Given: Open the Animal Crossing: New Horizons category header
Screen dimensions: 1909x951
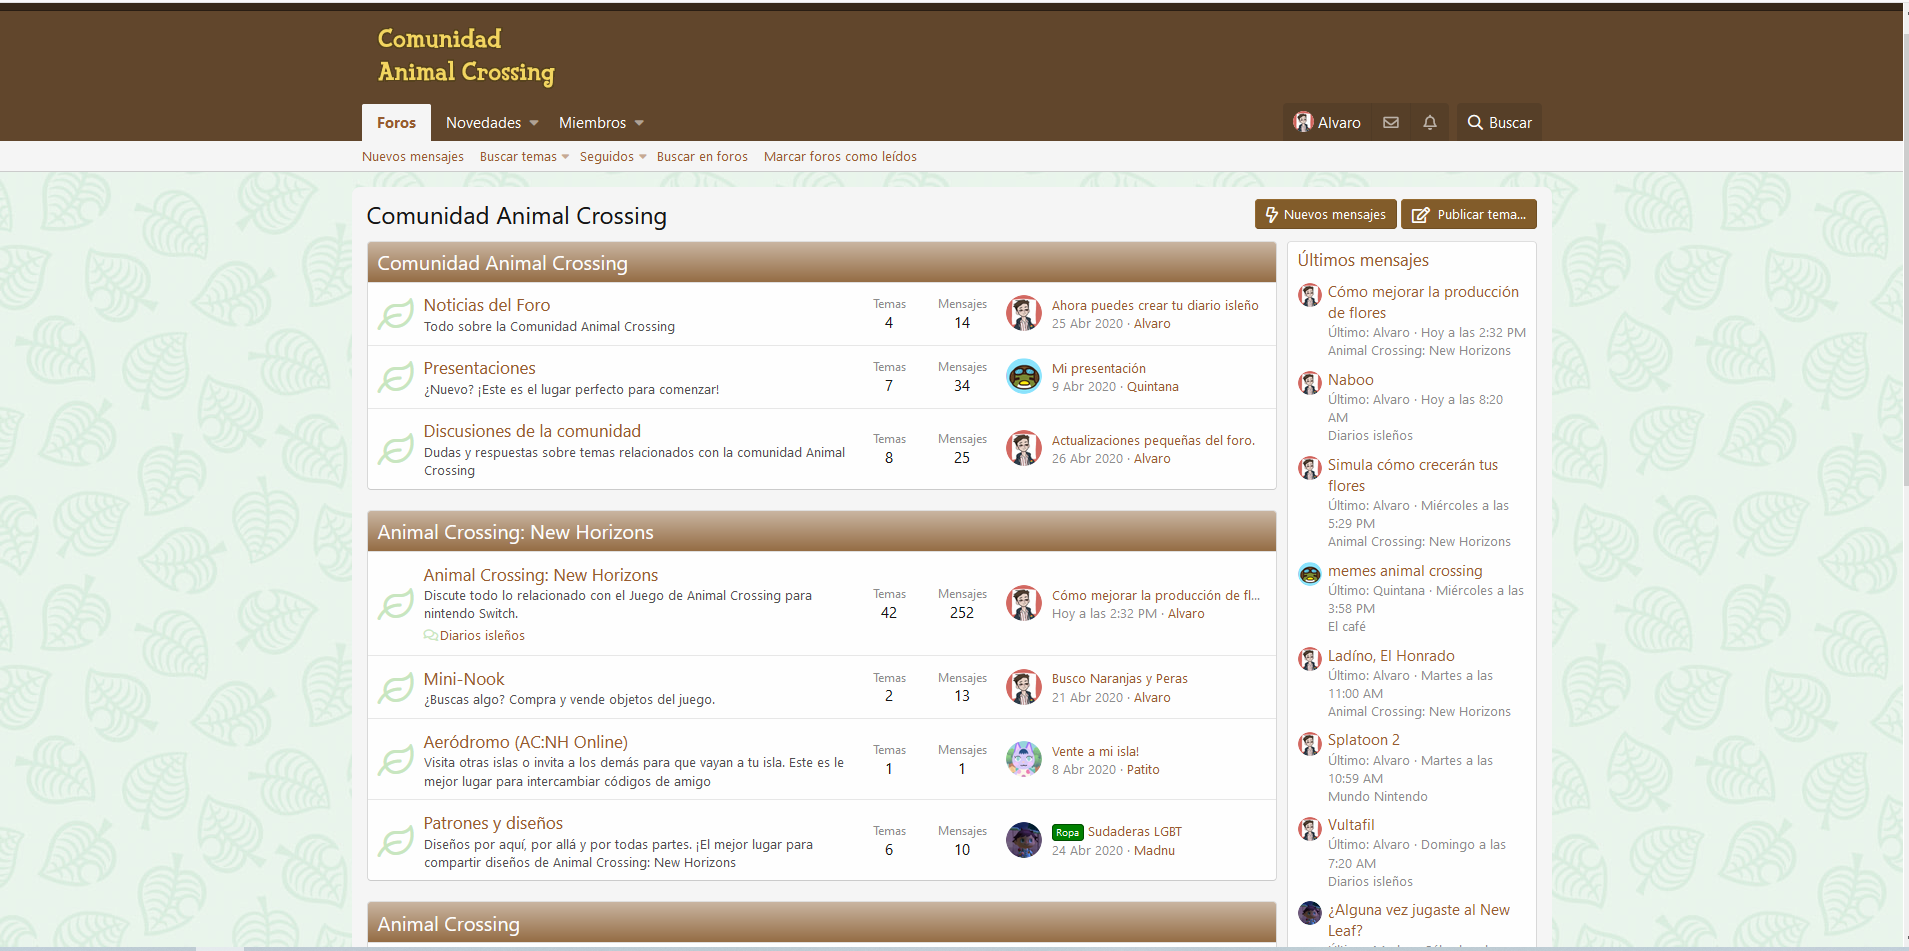Looking at the screenshot, I should (515, 532).
